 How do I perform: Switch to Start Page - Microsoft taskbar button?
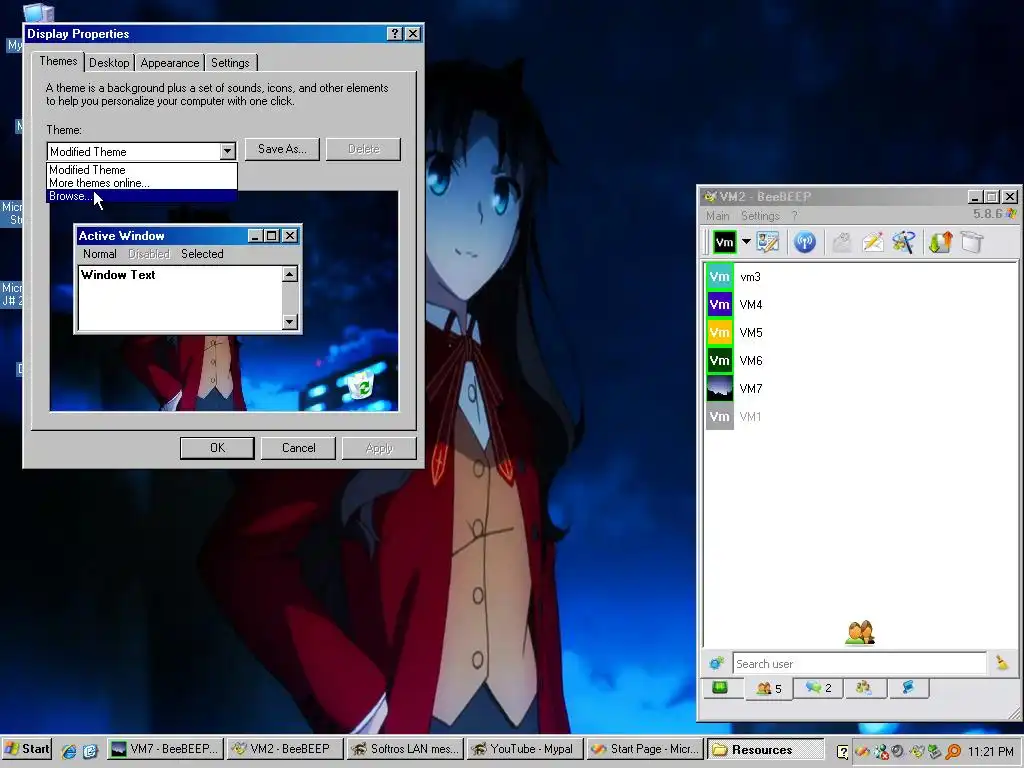[645, 749]
